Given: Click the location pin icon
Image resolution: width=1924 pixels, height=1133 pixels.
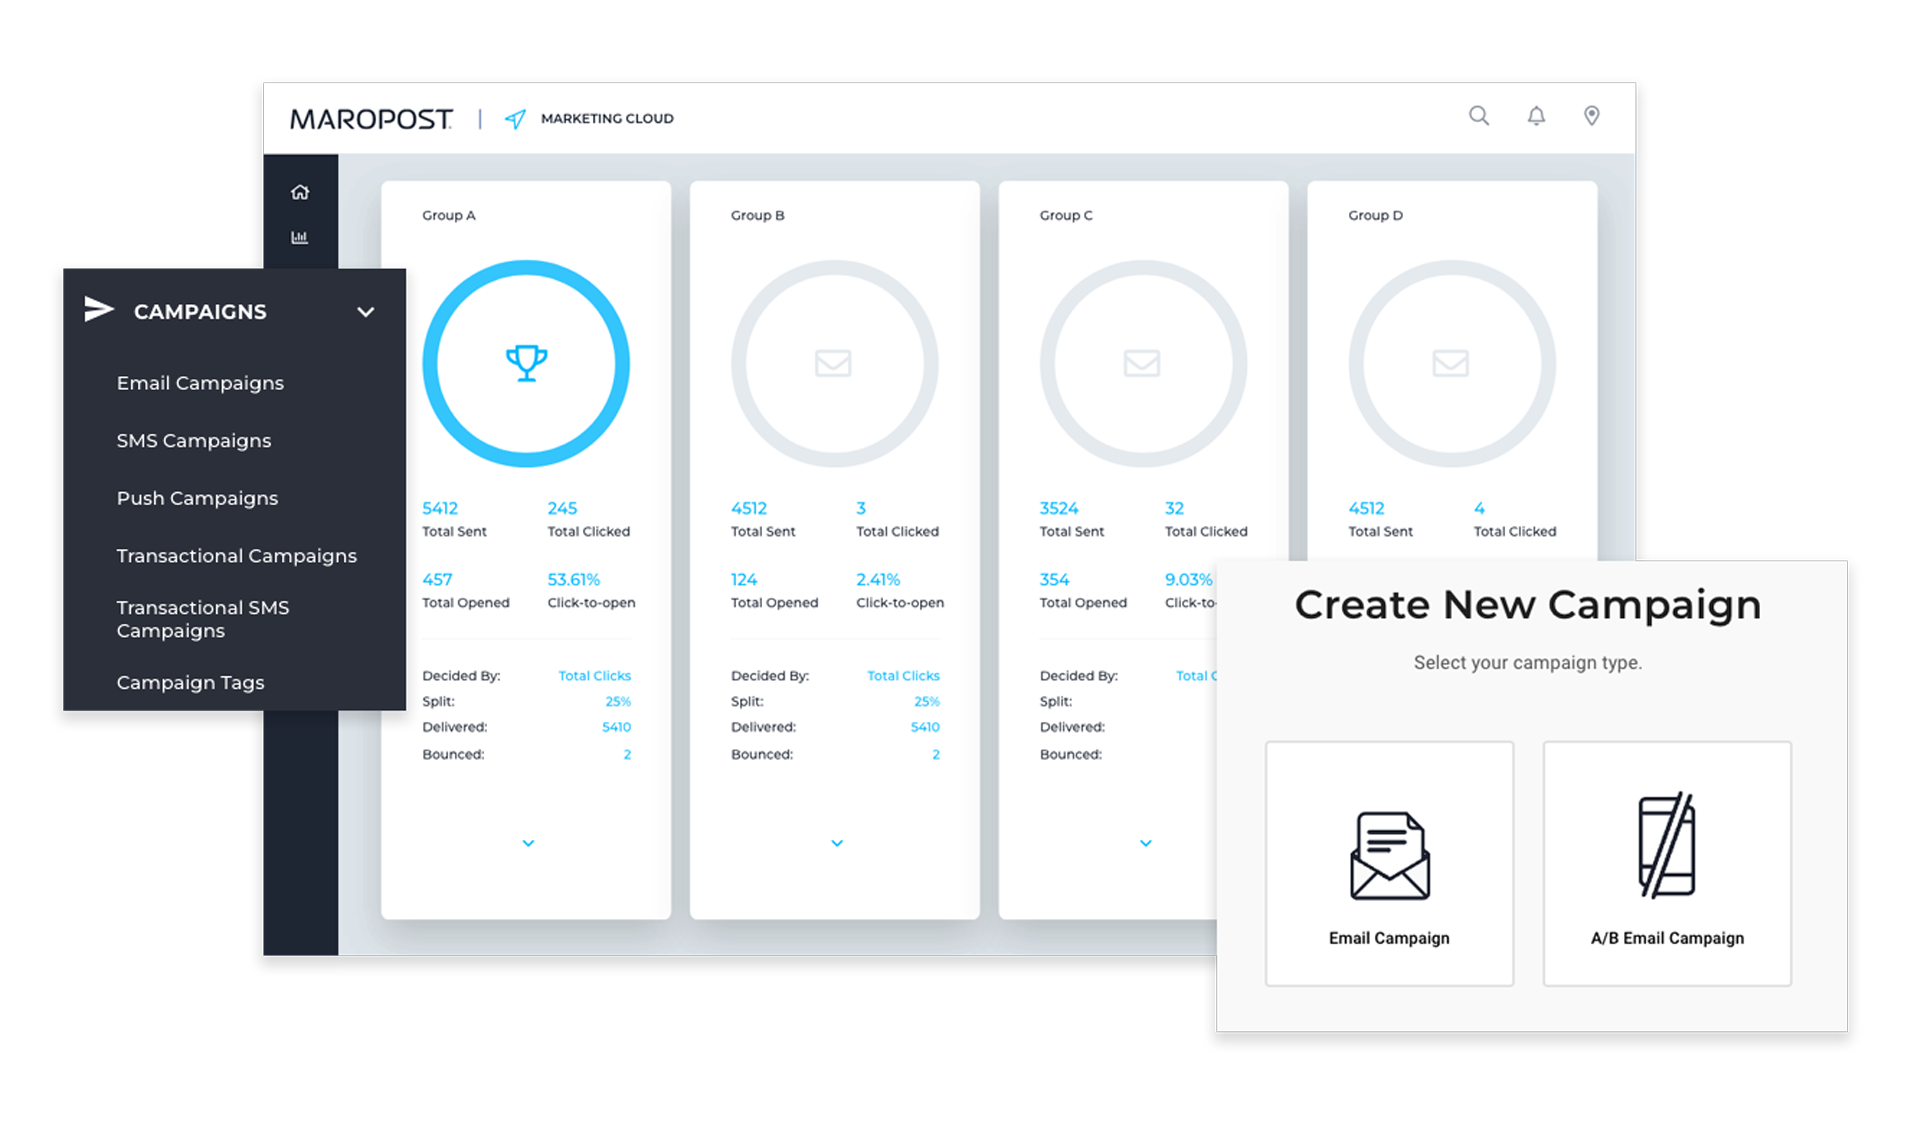Looking at the screenshot, I should pyautogui.click(x=1591, y=116).
